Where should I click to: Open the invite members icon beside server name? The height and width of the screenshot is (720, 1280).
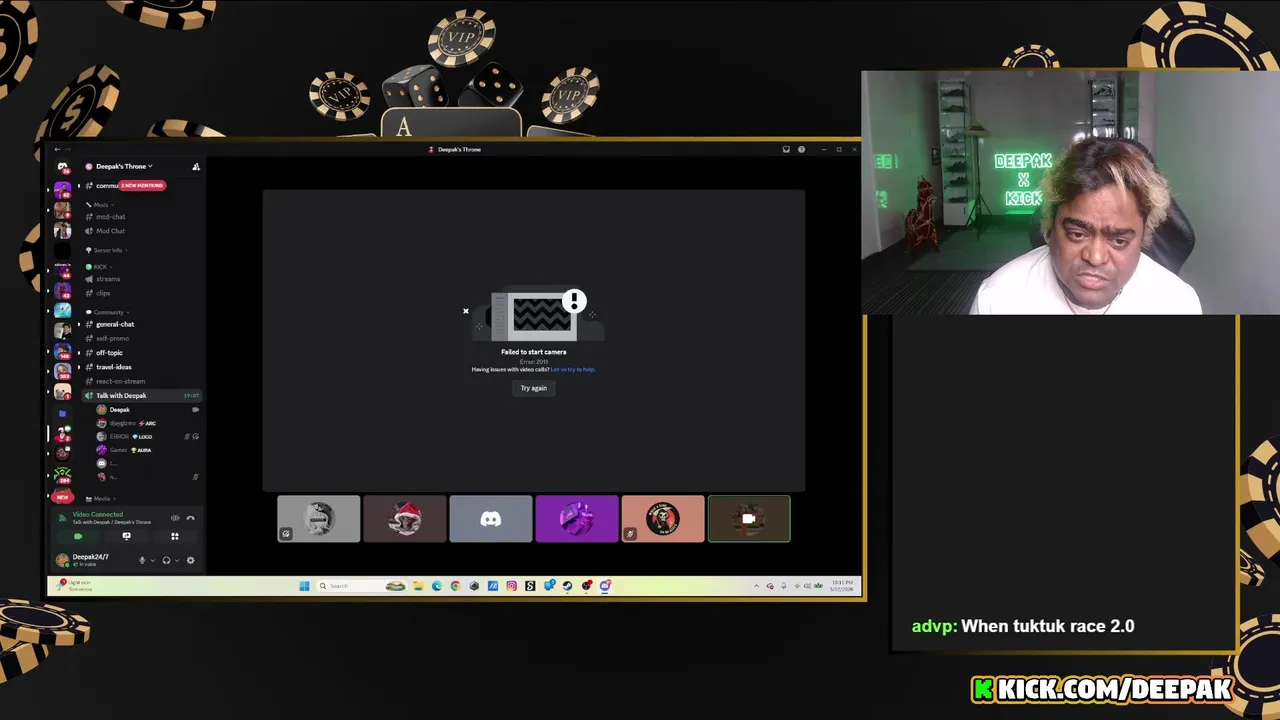(196, 167)
